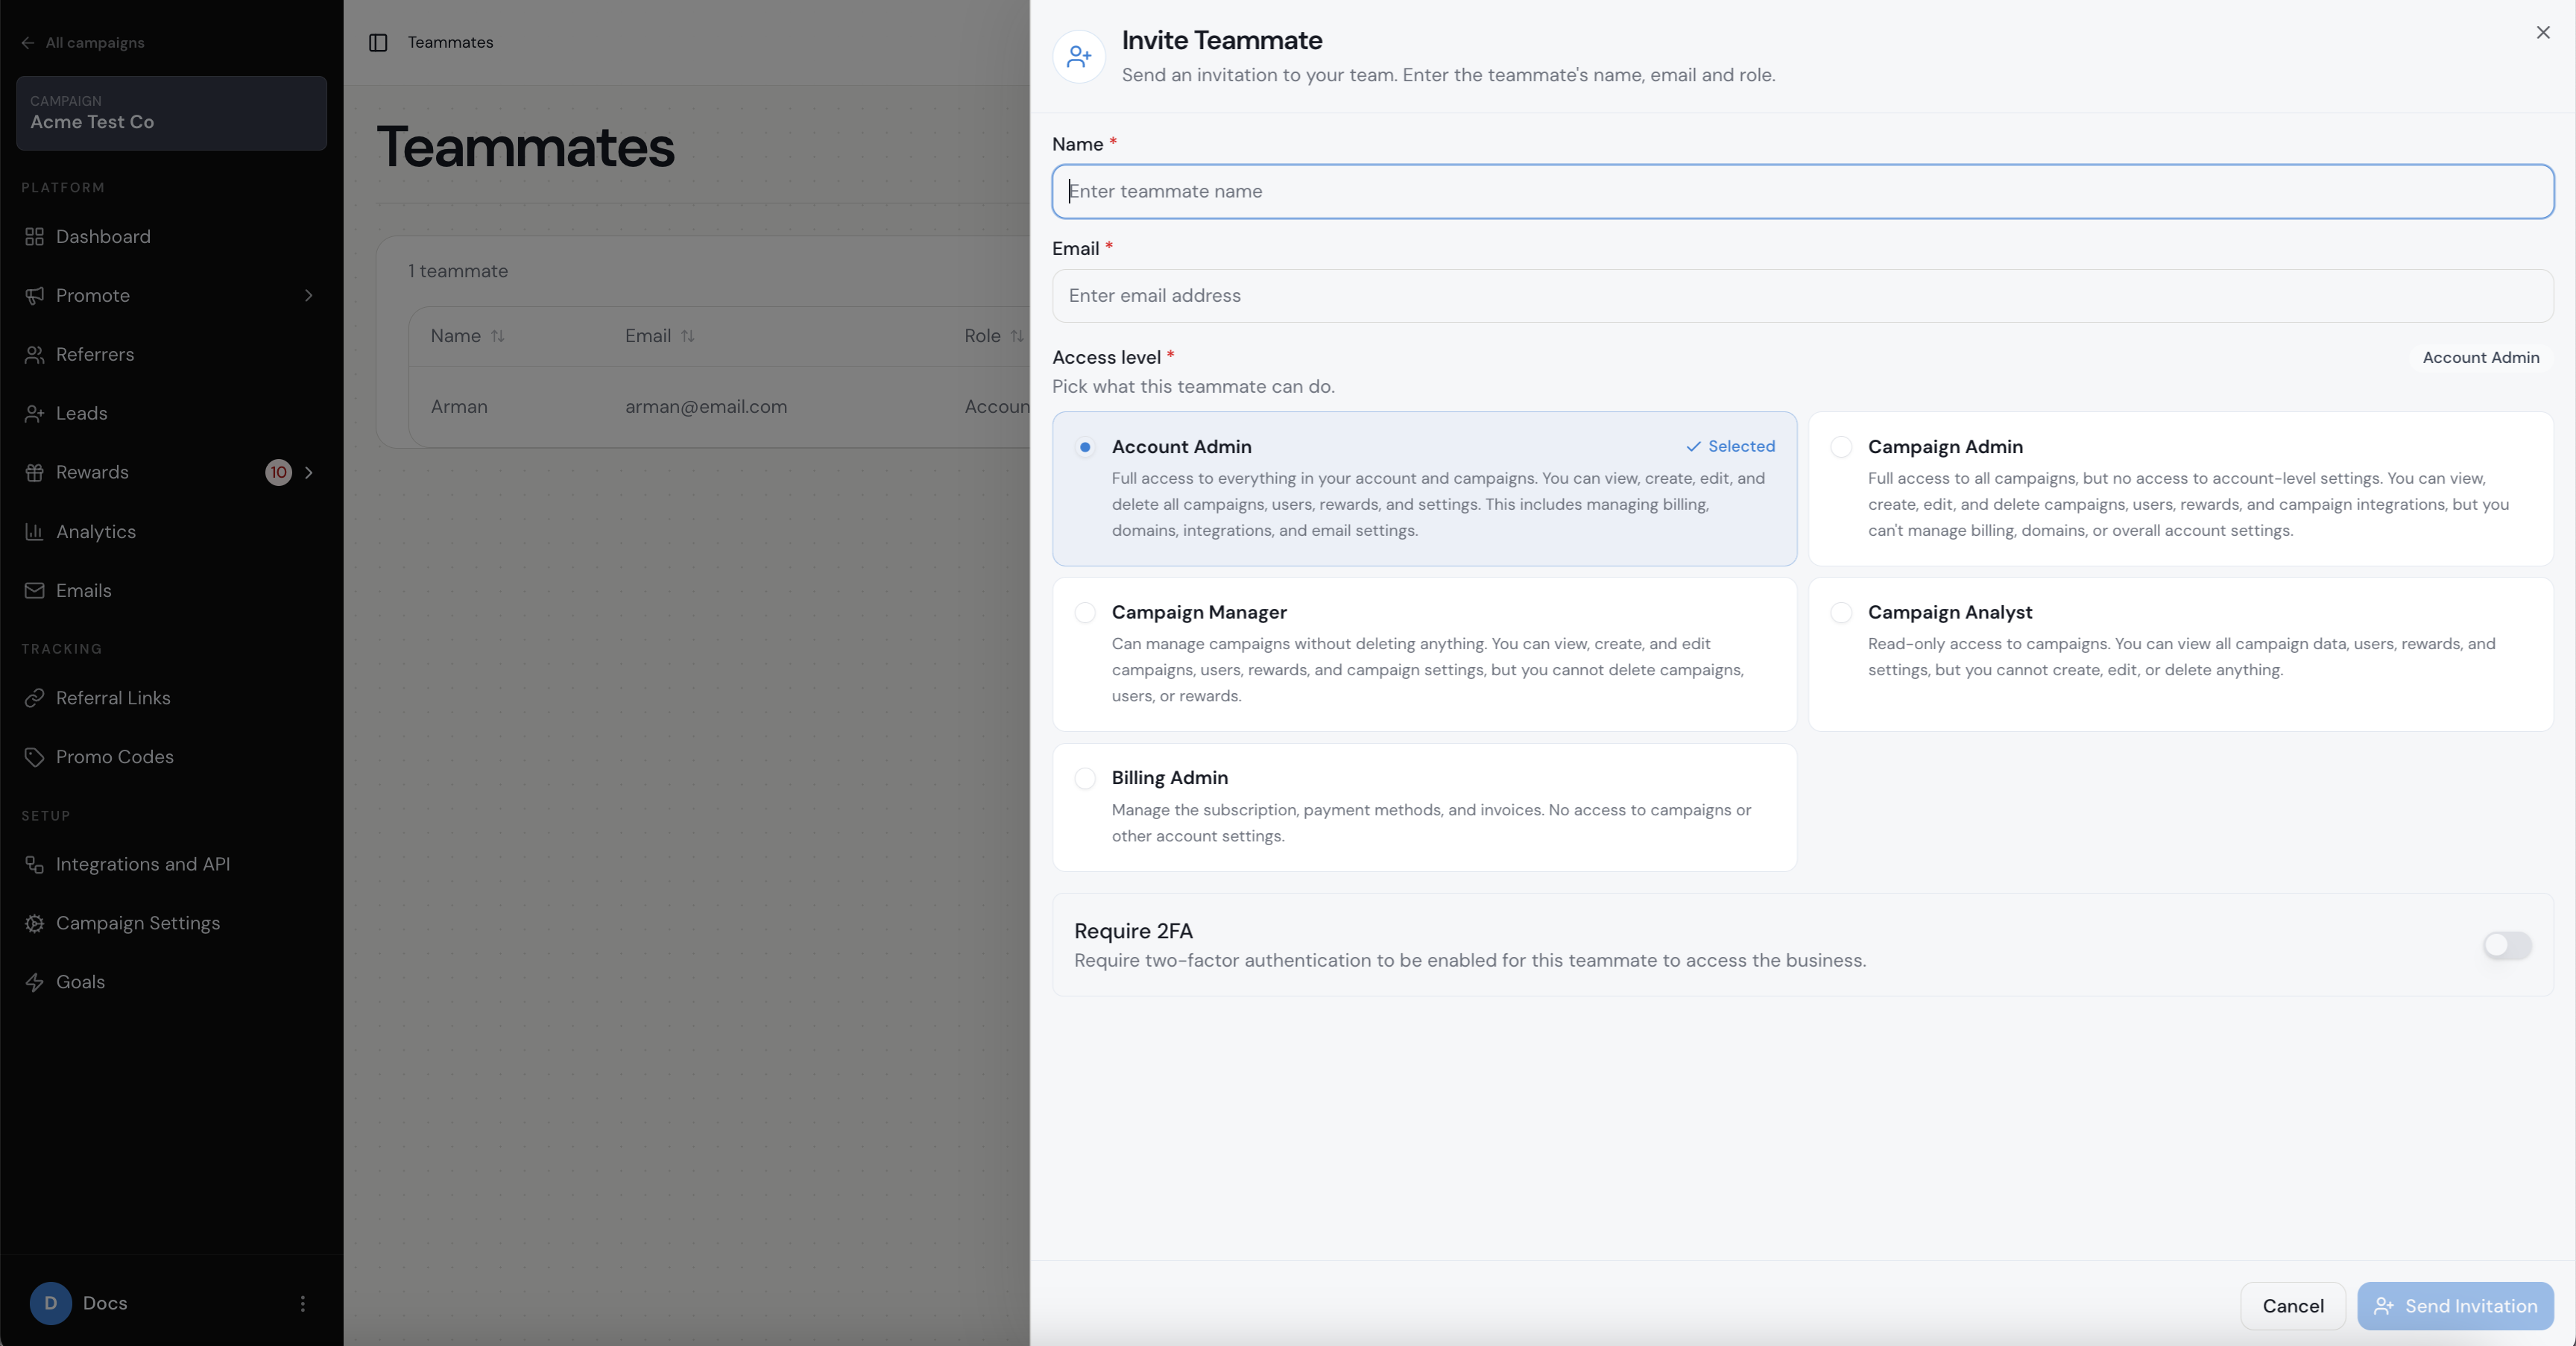This screenshot has height=1346, width=2576.
Task: Click the Rewards gift icon
Action: point(34,473)
